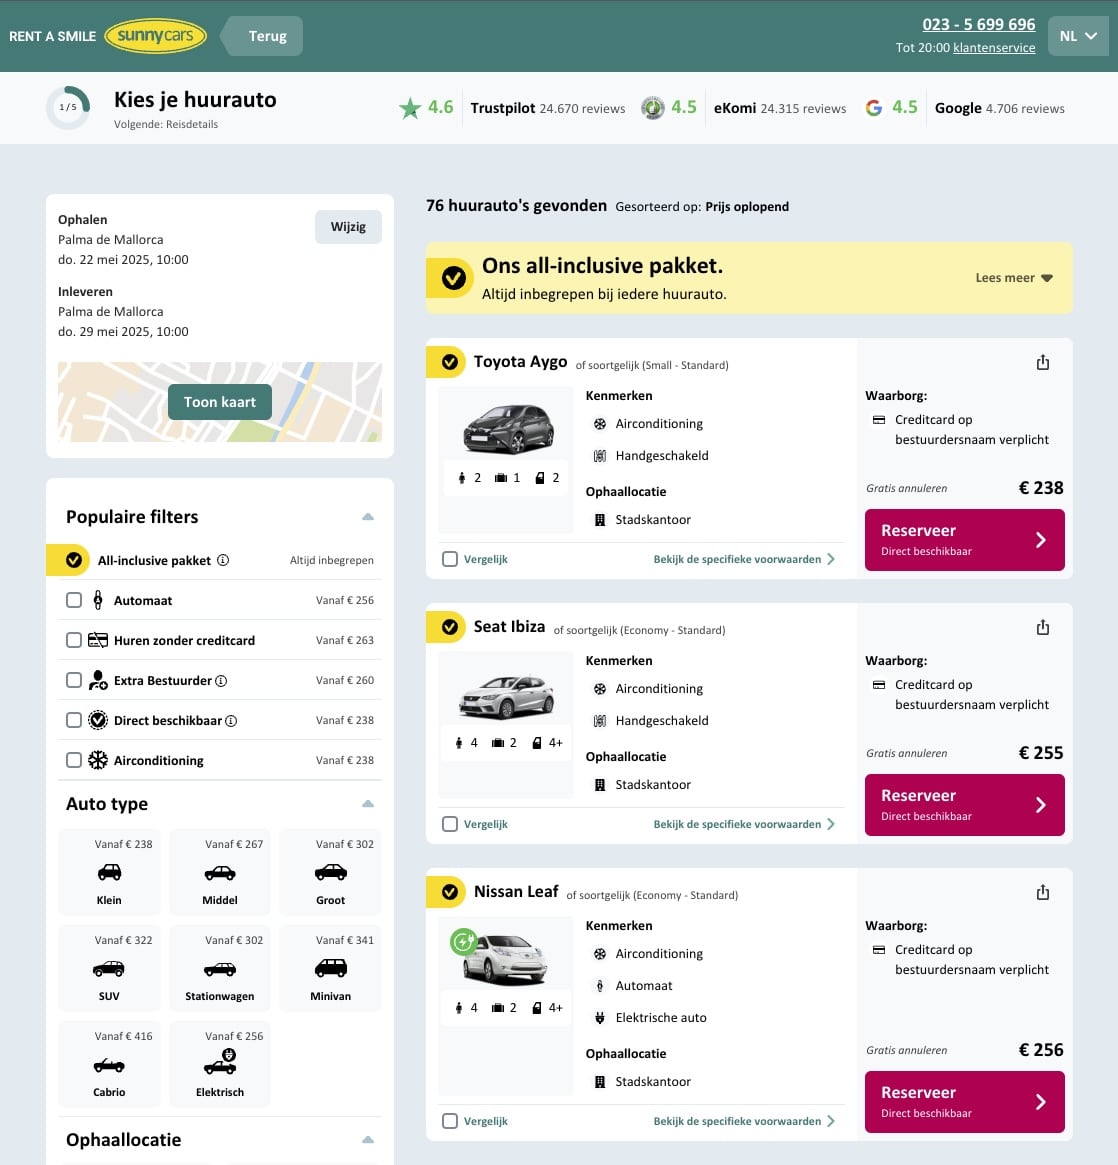Image resolution: width=1118 pixels, height=1165 pixels.
Task: Open info icon for Extra Bestuurder
Action: (221, 681)
